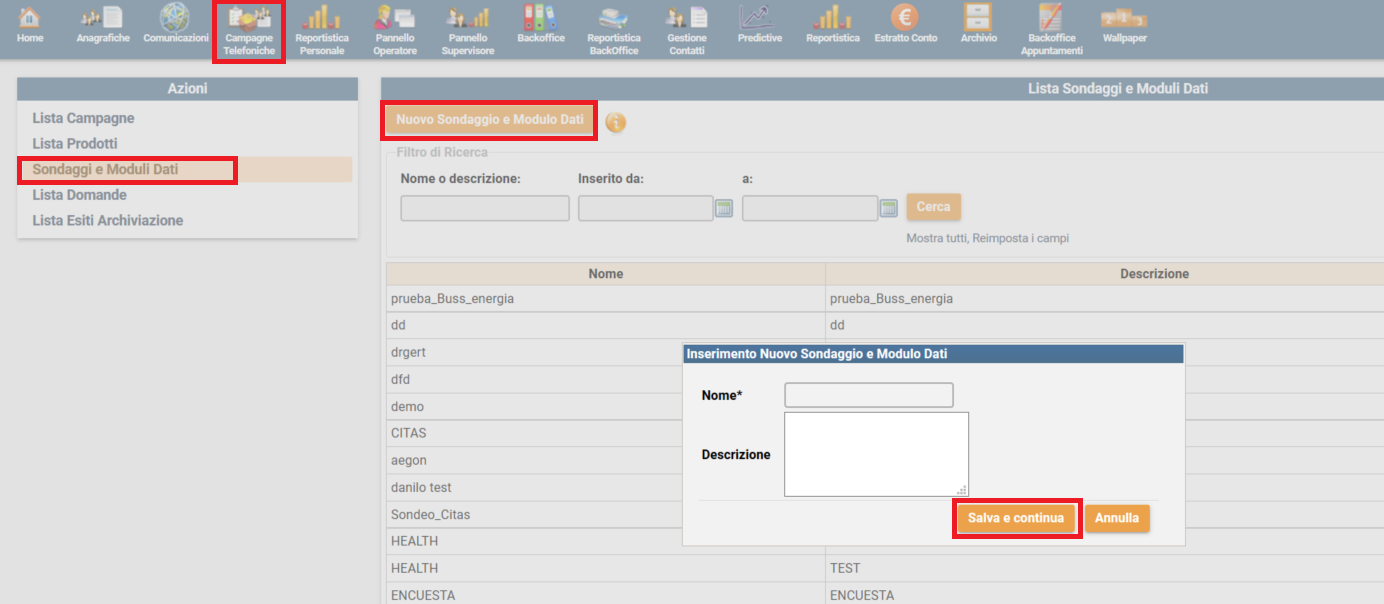Focus the Inserito da date field

click(x=646, y=208)
